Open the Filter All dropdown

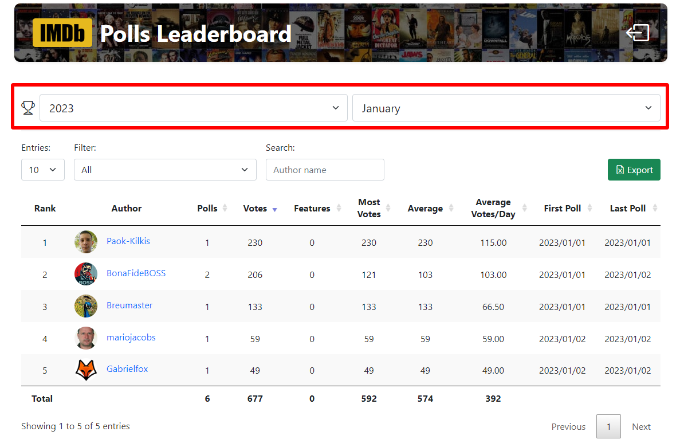click(x=165, y=170)
